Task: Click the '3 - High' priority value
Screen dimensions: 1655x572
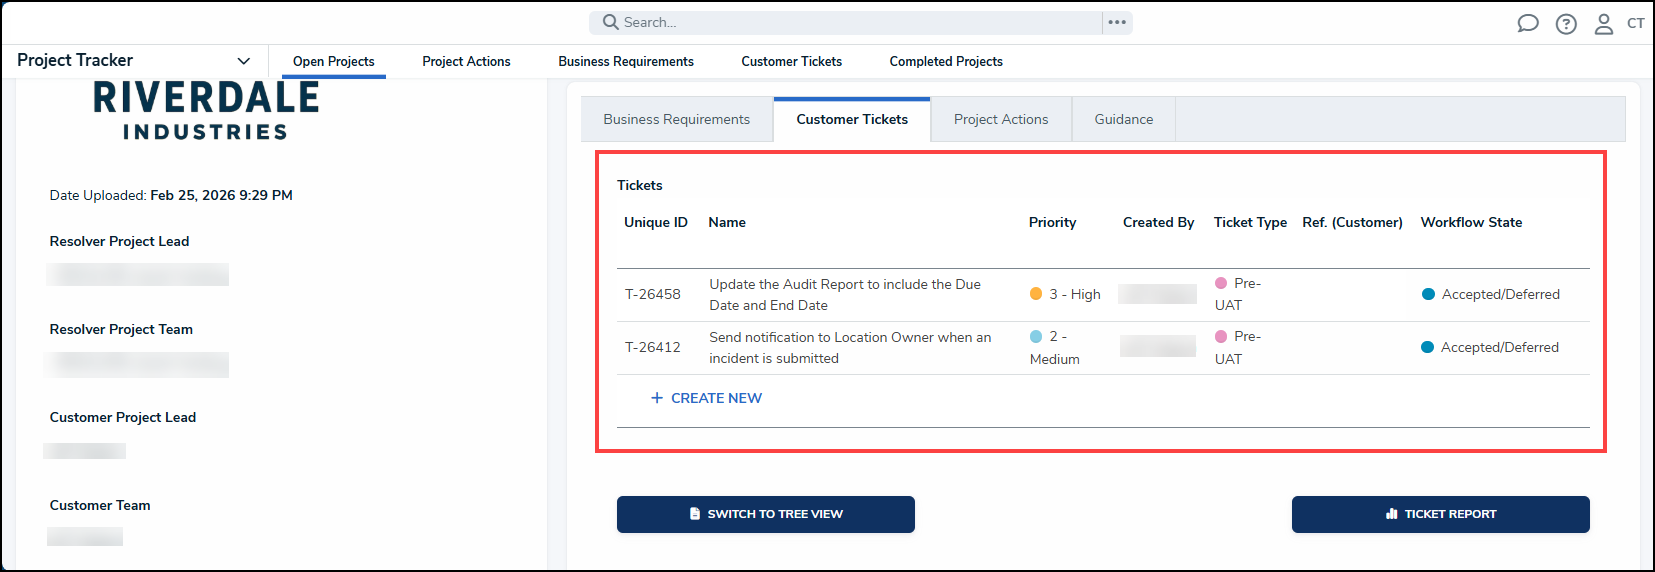Action: 1065,294
